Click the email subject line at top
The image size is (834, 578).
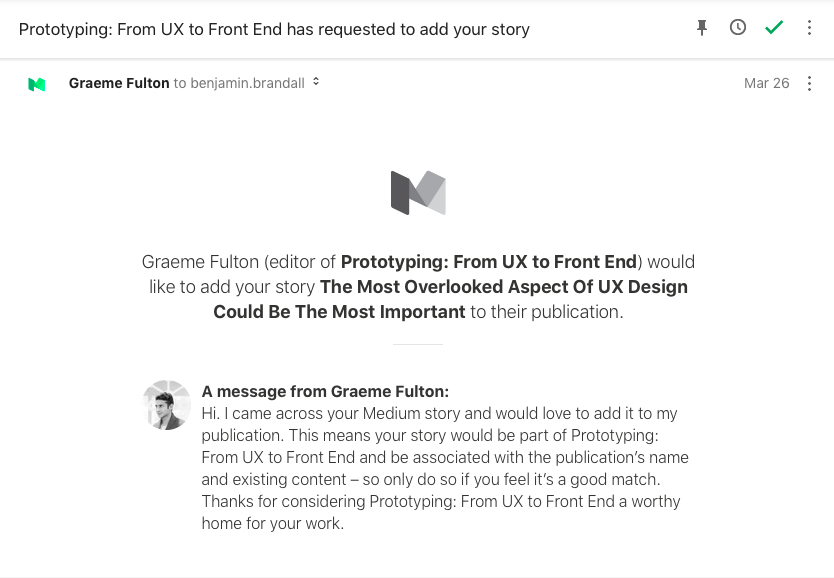click(274, 29)
